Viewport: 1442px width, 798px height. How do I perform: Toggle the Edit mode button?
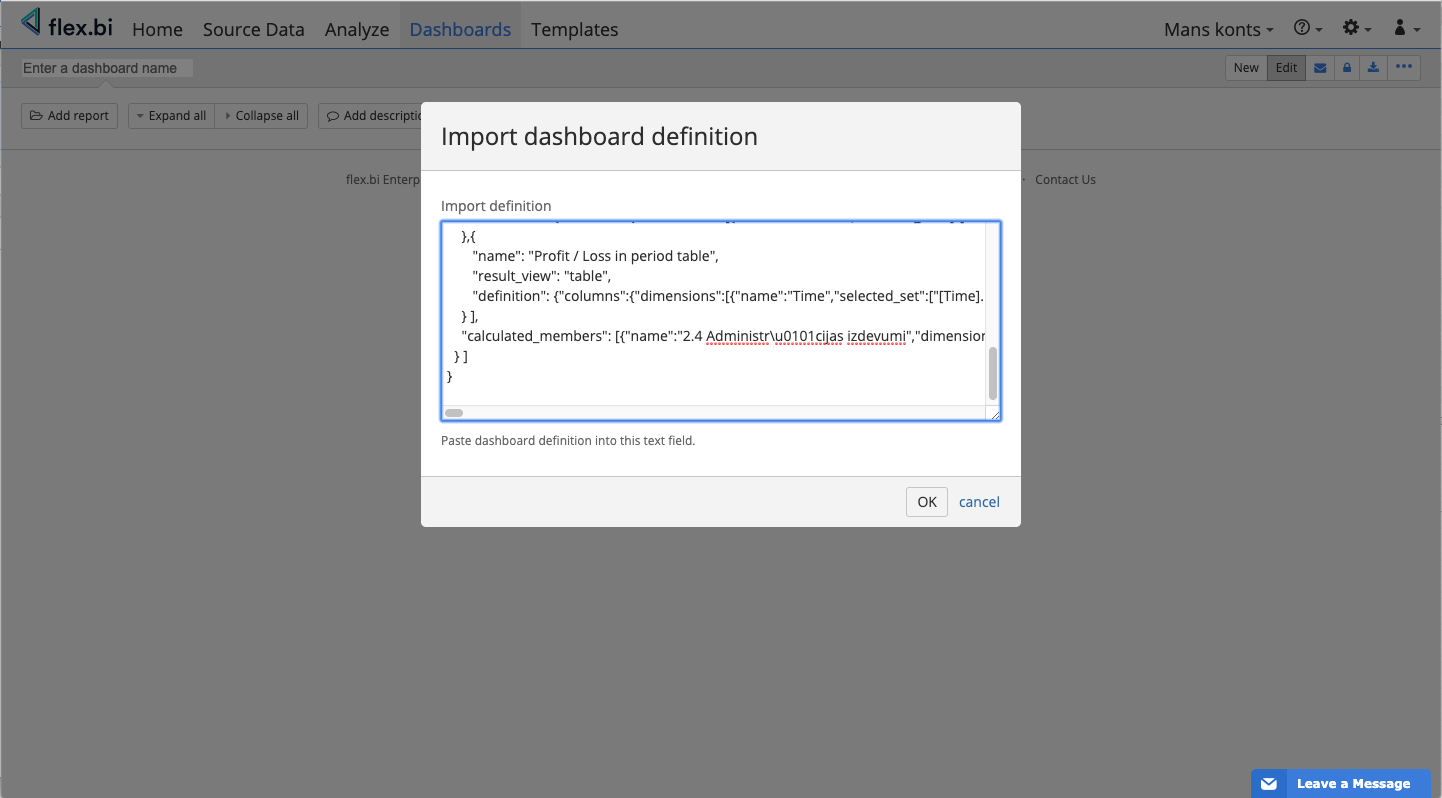tap(1286, 68)
